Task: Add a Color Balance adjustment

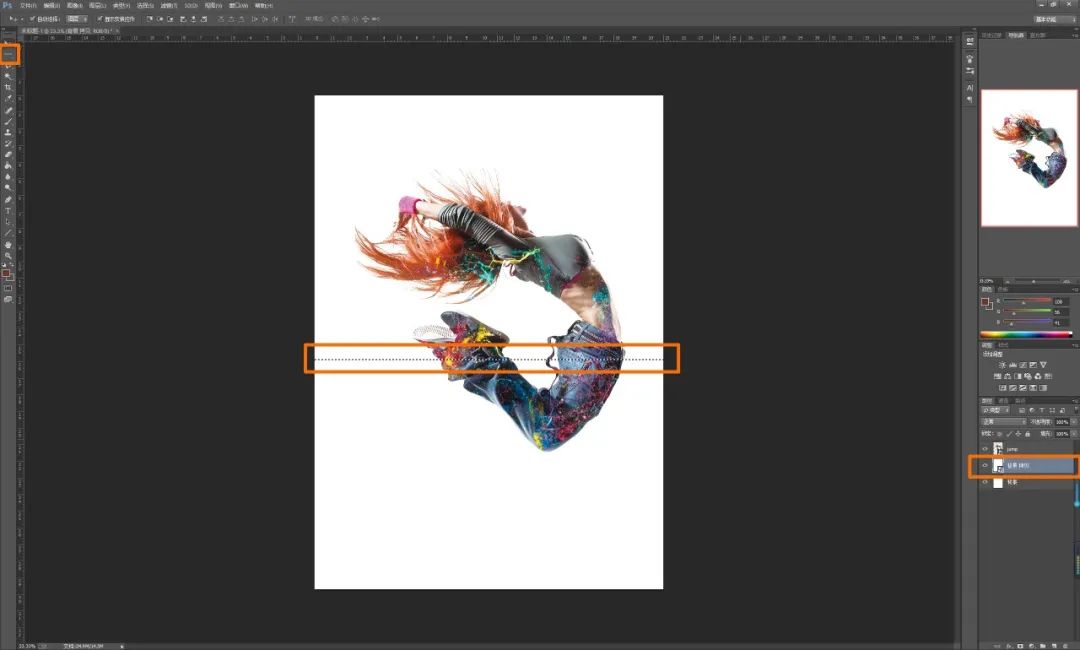Action: pyautogui.click(x=1007, y=376)
